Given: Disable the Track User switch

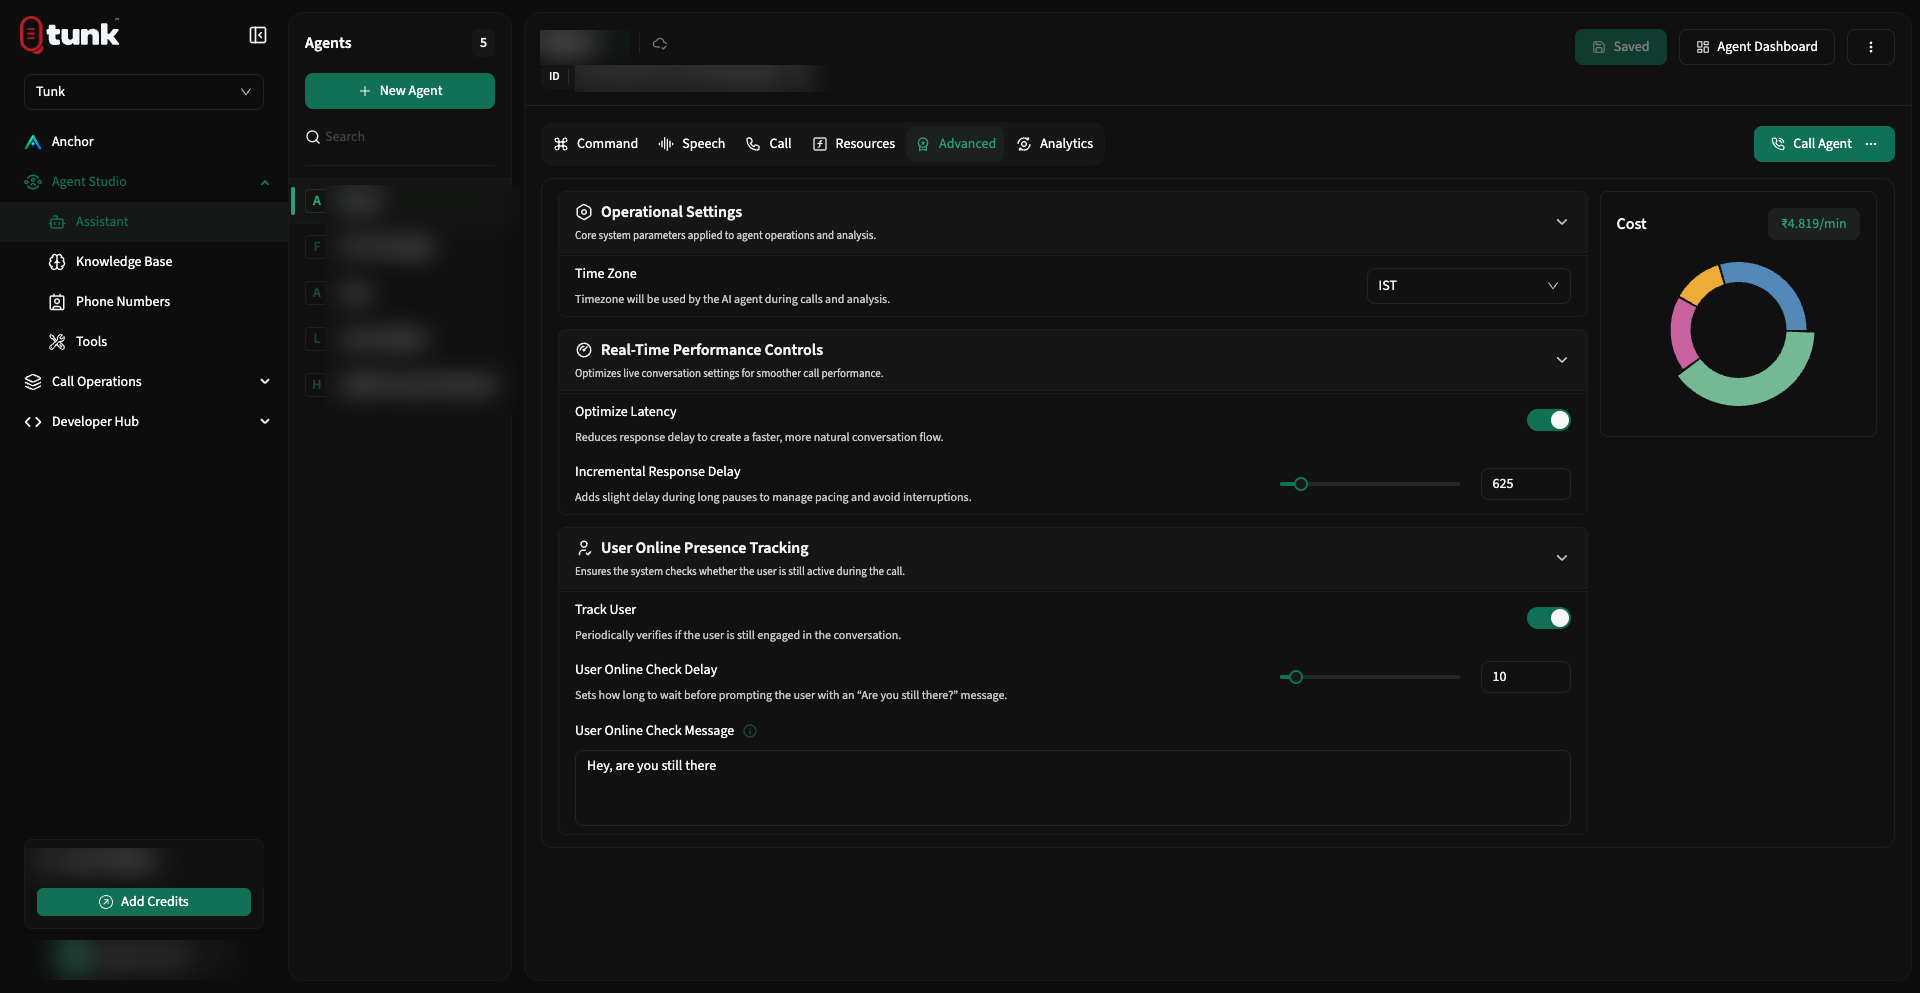Looking at the screenshot, I should pos(1548,618).
